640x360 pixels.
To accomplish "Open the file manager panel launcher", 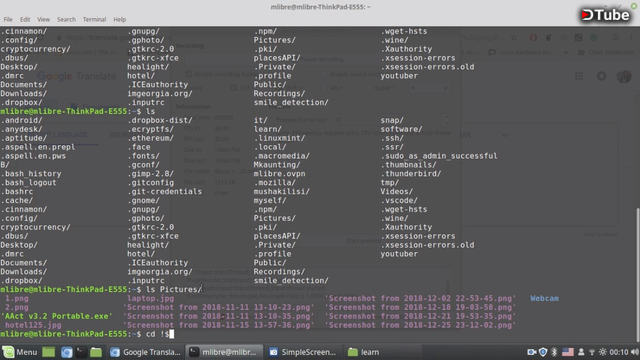I will 96,352.
